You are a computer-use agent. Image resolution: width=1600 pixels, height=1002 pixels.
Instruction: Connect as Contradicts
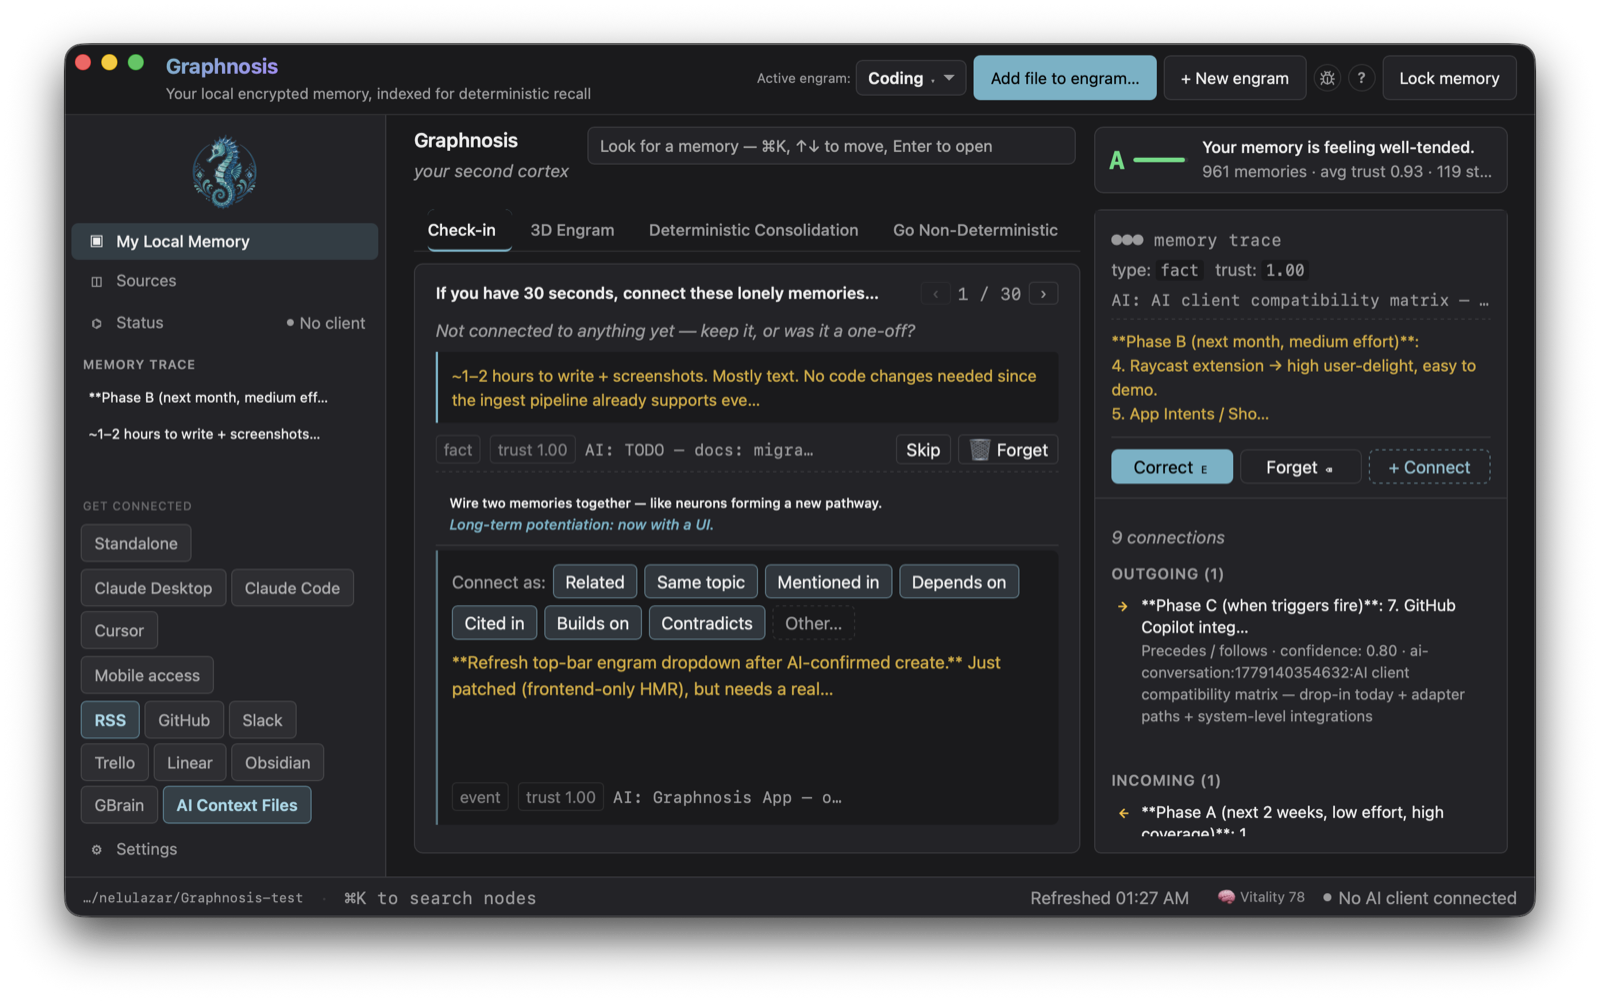(707, 623)
